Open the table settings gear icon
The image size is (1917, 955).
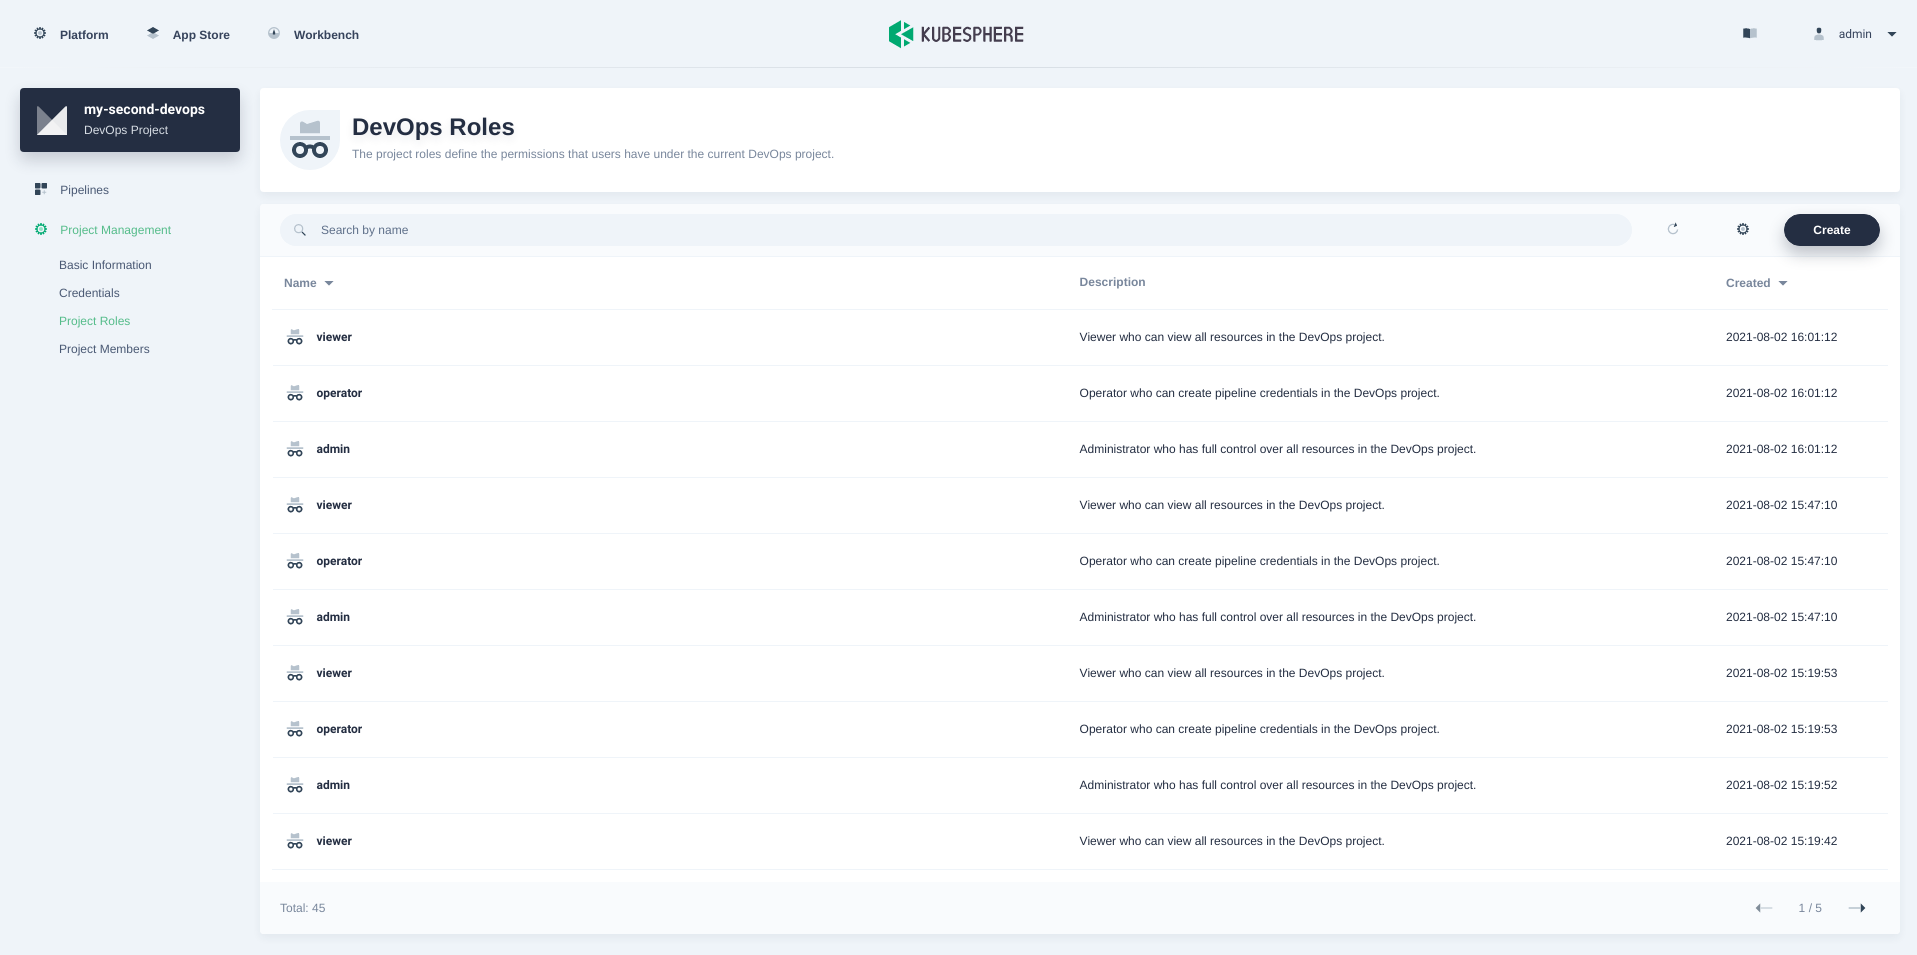point(1742,229)
